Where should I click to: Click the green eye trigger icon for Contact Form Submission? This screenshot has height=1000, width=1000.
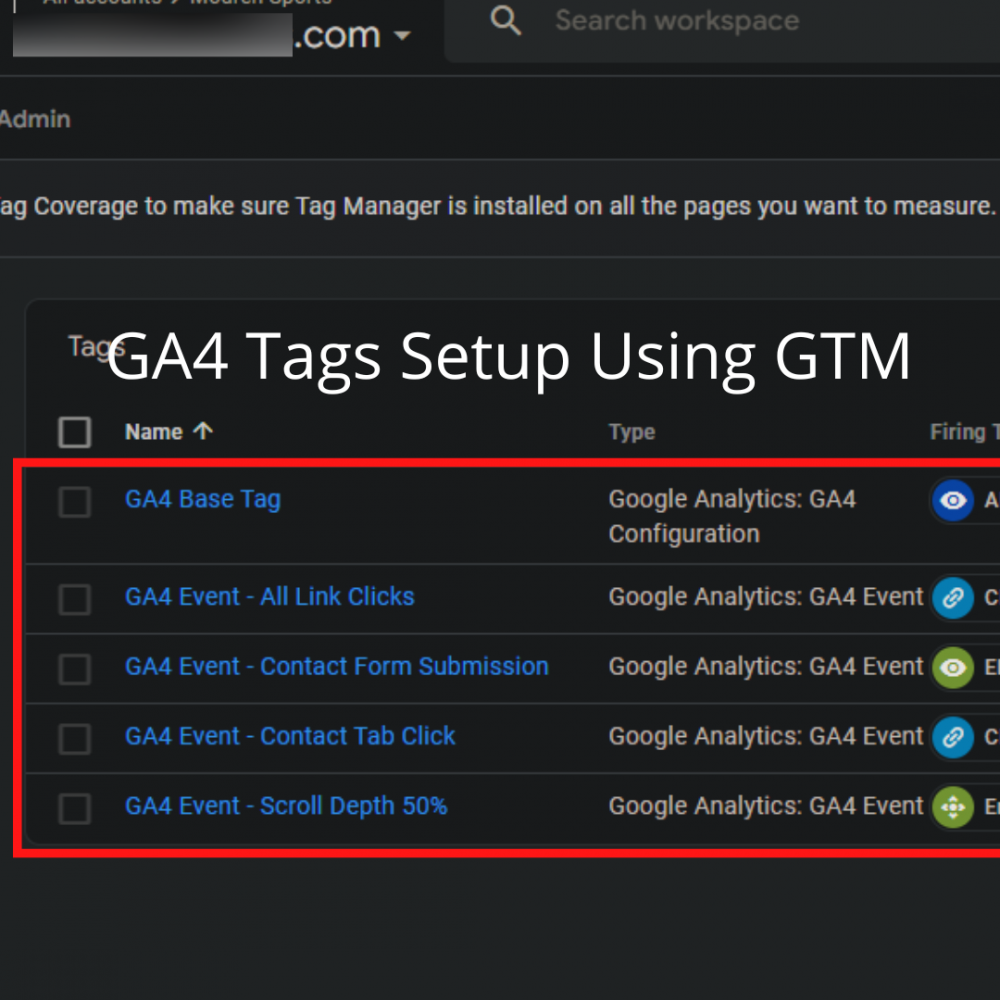coord(953,668)
